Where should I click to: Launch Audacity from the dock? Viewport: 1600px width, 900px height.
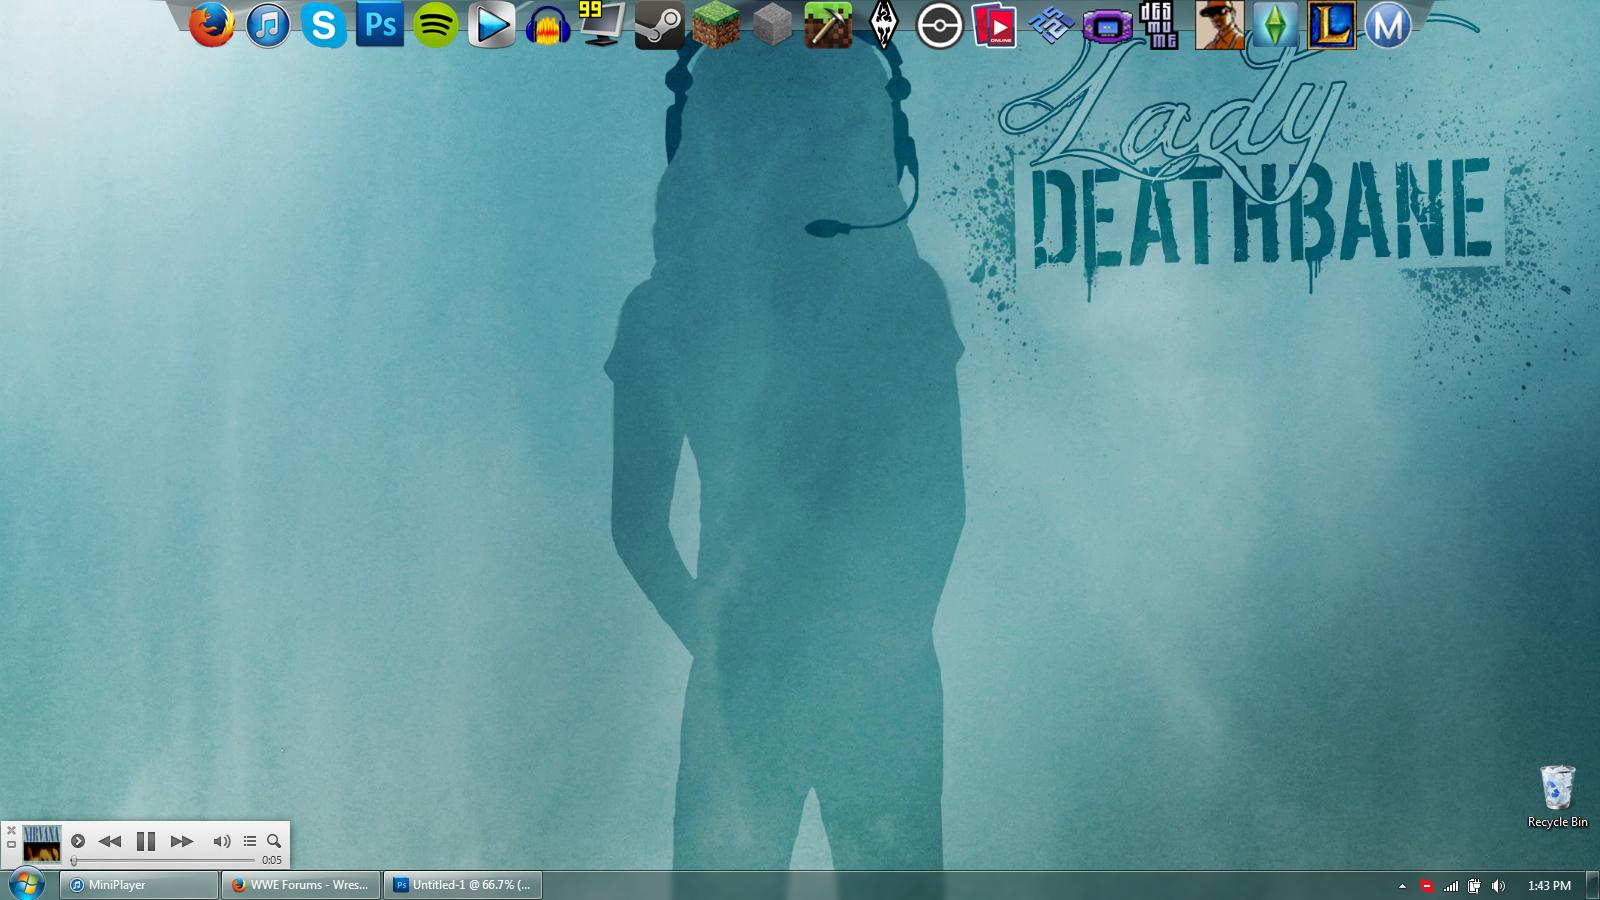click(x=548, y=25)
